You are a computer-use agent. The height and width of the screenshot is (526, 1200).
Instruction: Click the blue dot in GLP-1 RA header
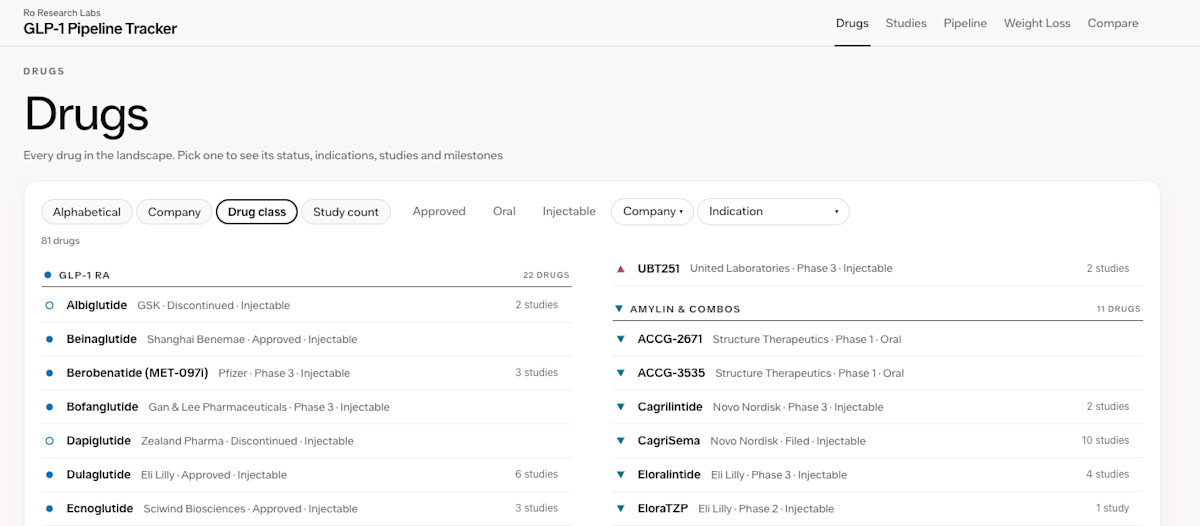coord(47,274)
